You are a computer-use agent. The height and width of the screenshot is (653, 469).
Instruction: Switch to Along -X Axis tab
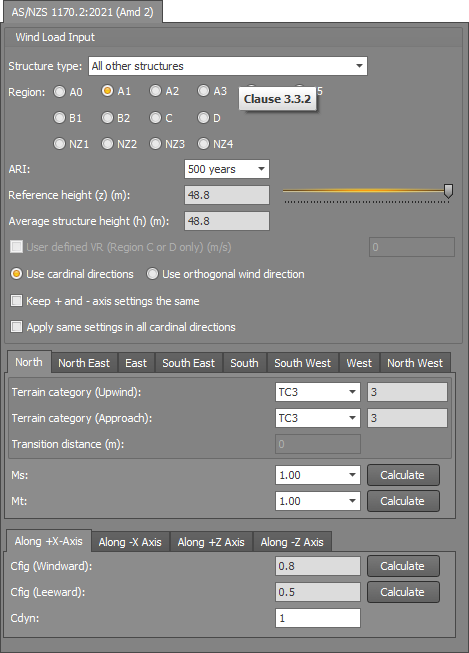pos(130,542)
